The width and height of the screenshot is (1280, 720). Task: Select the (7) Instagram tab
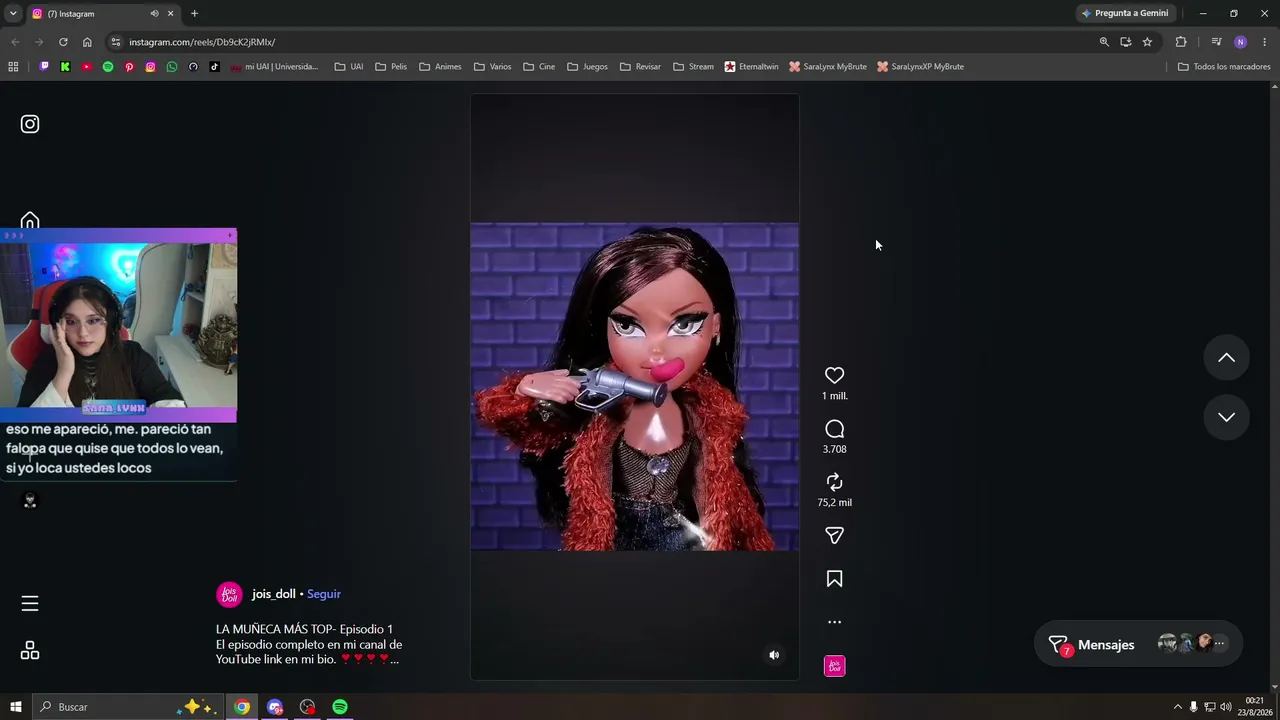103,13
